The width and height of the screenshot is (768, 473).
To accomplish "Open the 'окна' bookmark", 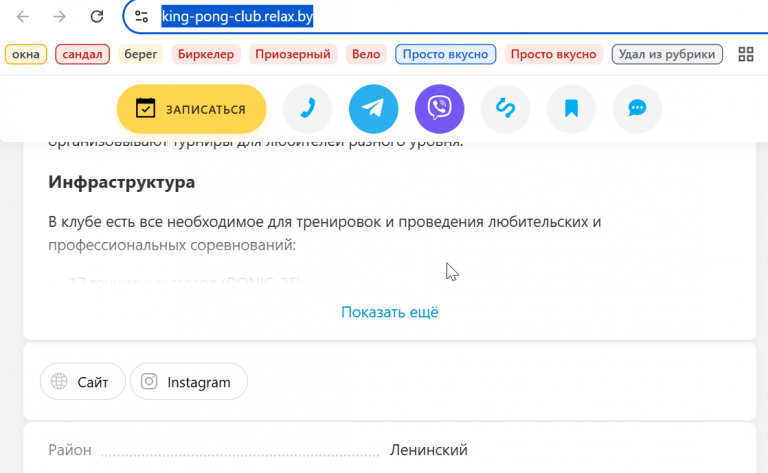I will click(26, 54).
